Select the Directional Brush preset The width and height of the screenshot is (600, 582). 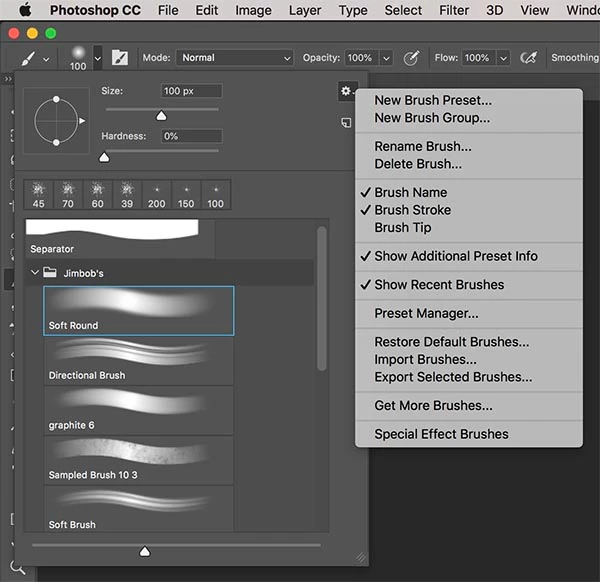(139, 361)
